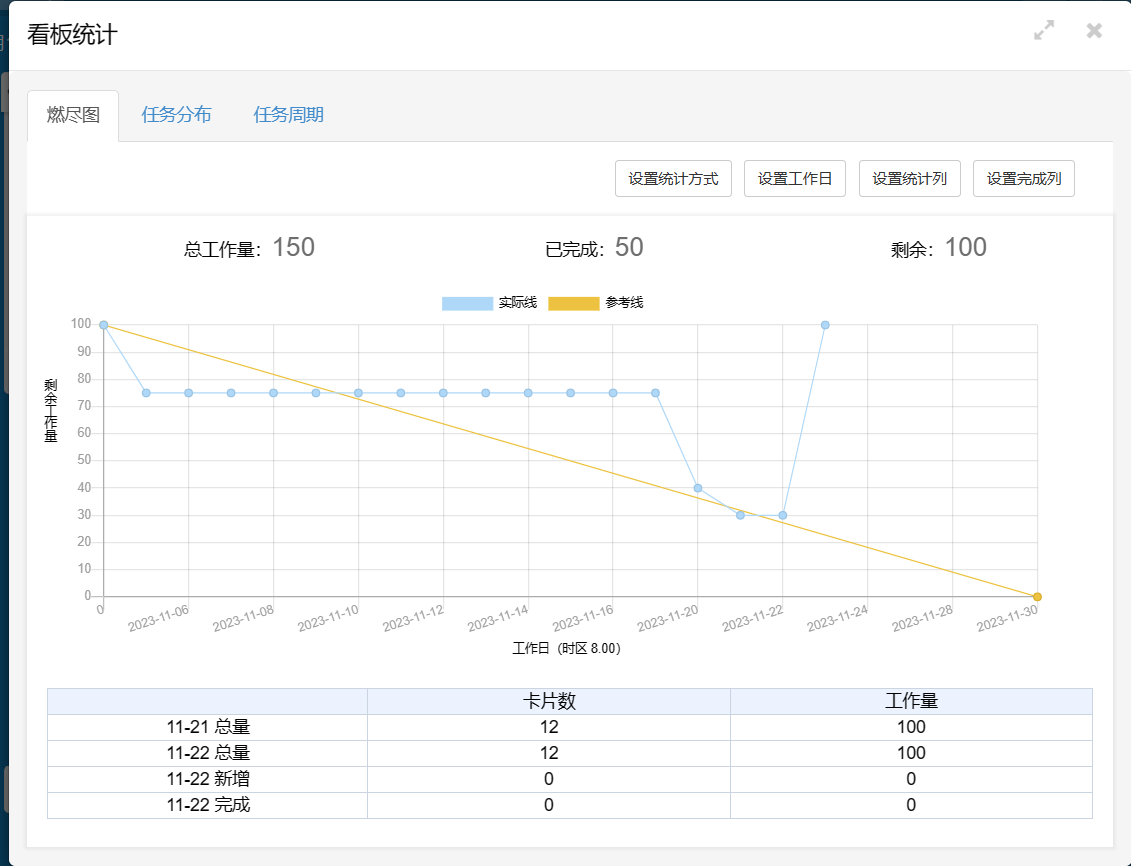This screenshot has height=866, width=1131.
Task: Click the last blue data point at 100
Action: point(825,325)
